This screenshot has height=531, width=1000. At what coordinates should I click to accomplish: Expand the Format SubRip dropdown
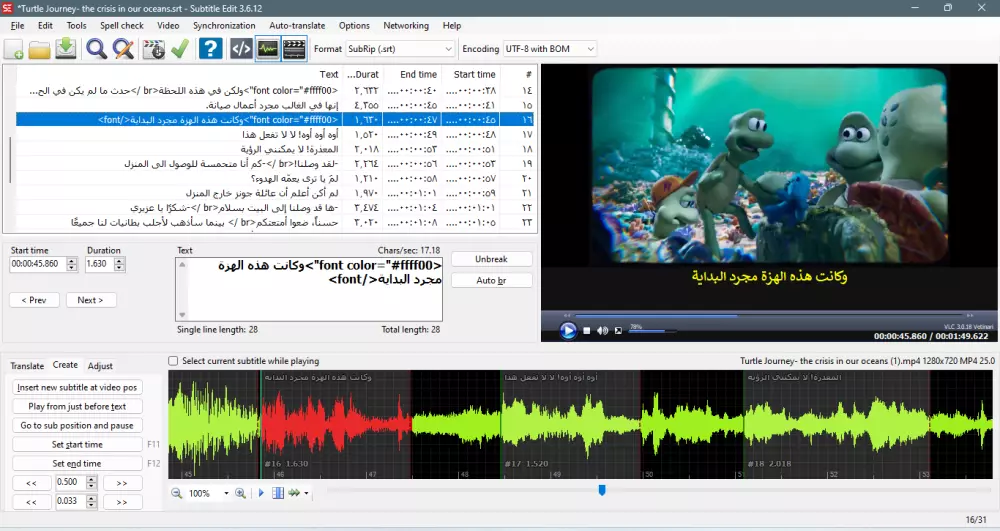tap(446, 48)
